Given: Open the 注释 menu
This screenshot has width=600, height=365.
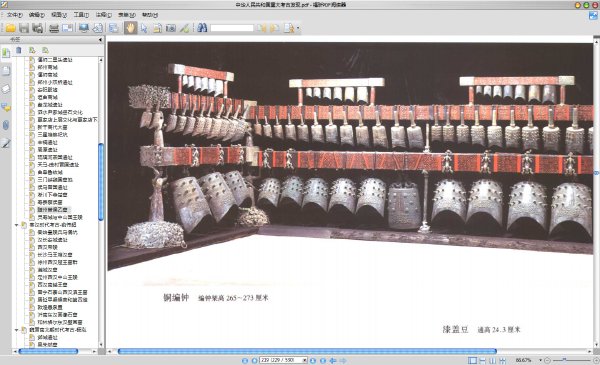Looking at the screenshot, I should pos(103,15).
